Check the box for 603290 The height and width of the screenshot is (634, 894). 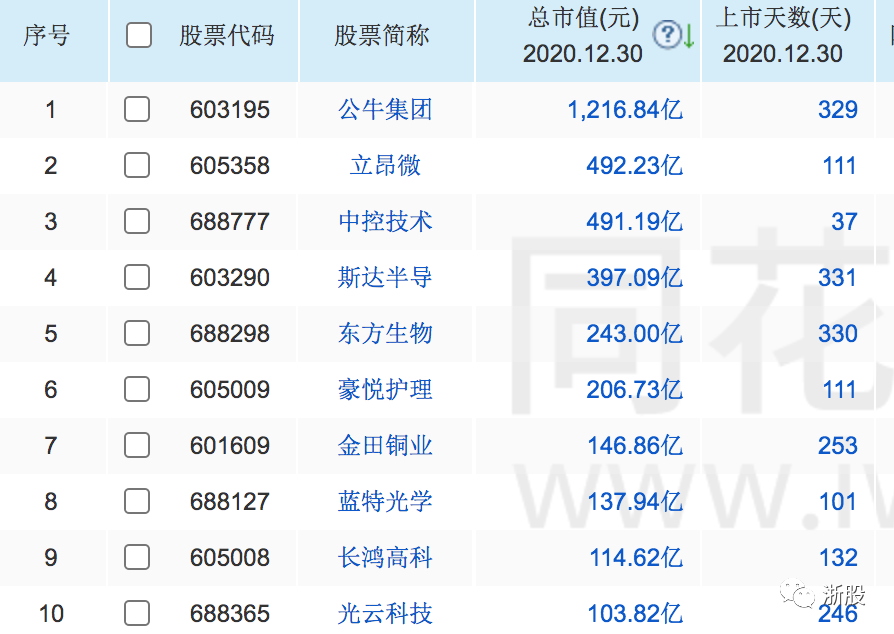click(137, 277)
